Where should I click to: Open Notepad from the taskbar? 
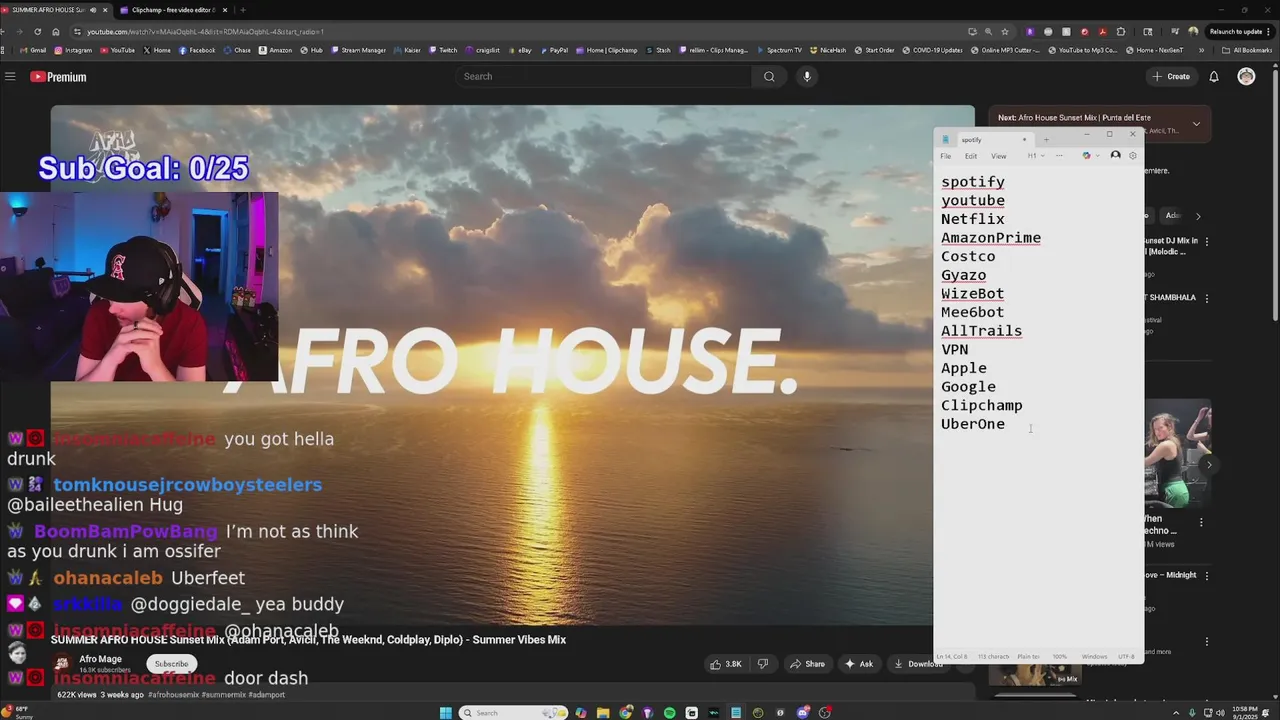[736, 713]
